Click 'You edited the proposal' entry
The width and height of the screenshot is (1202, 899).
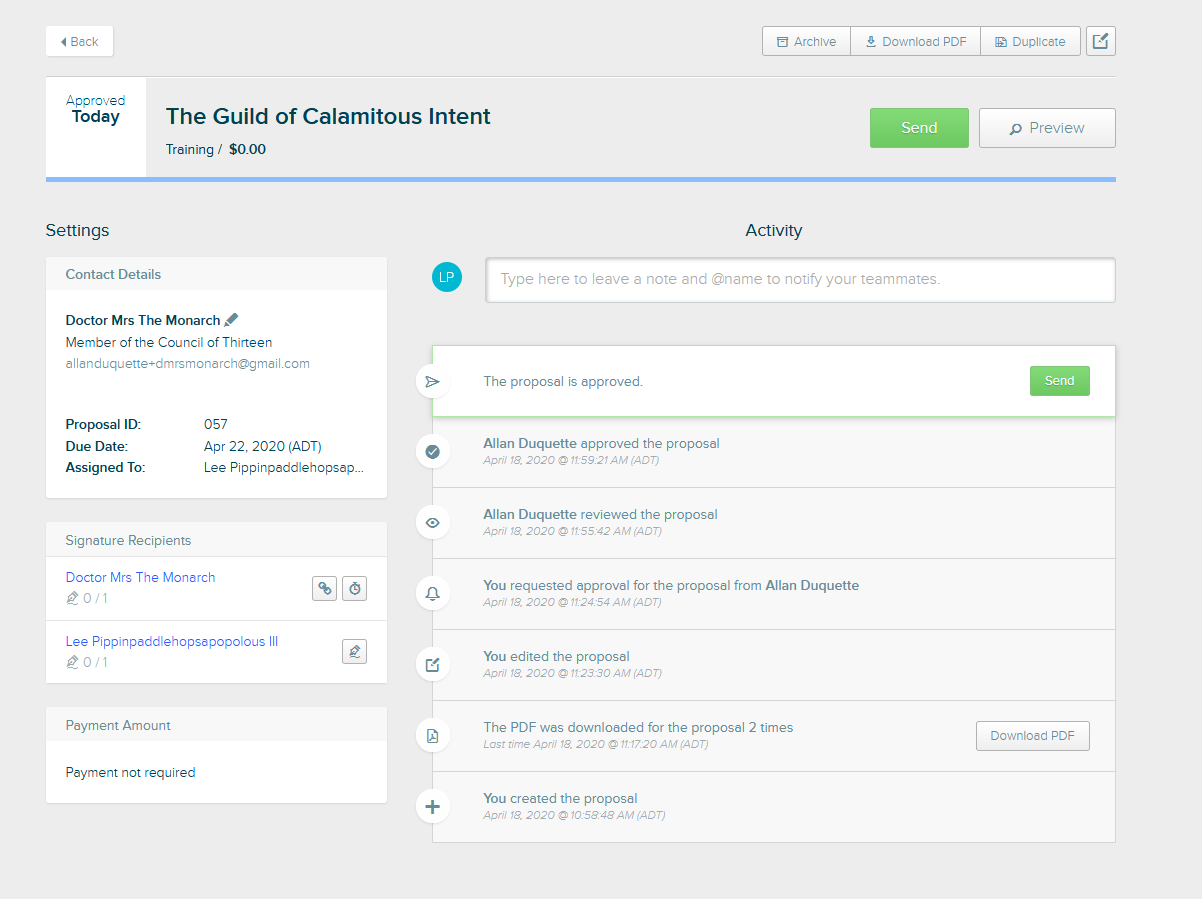pos(556,656)
